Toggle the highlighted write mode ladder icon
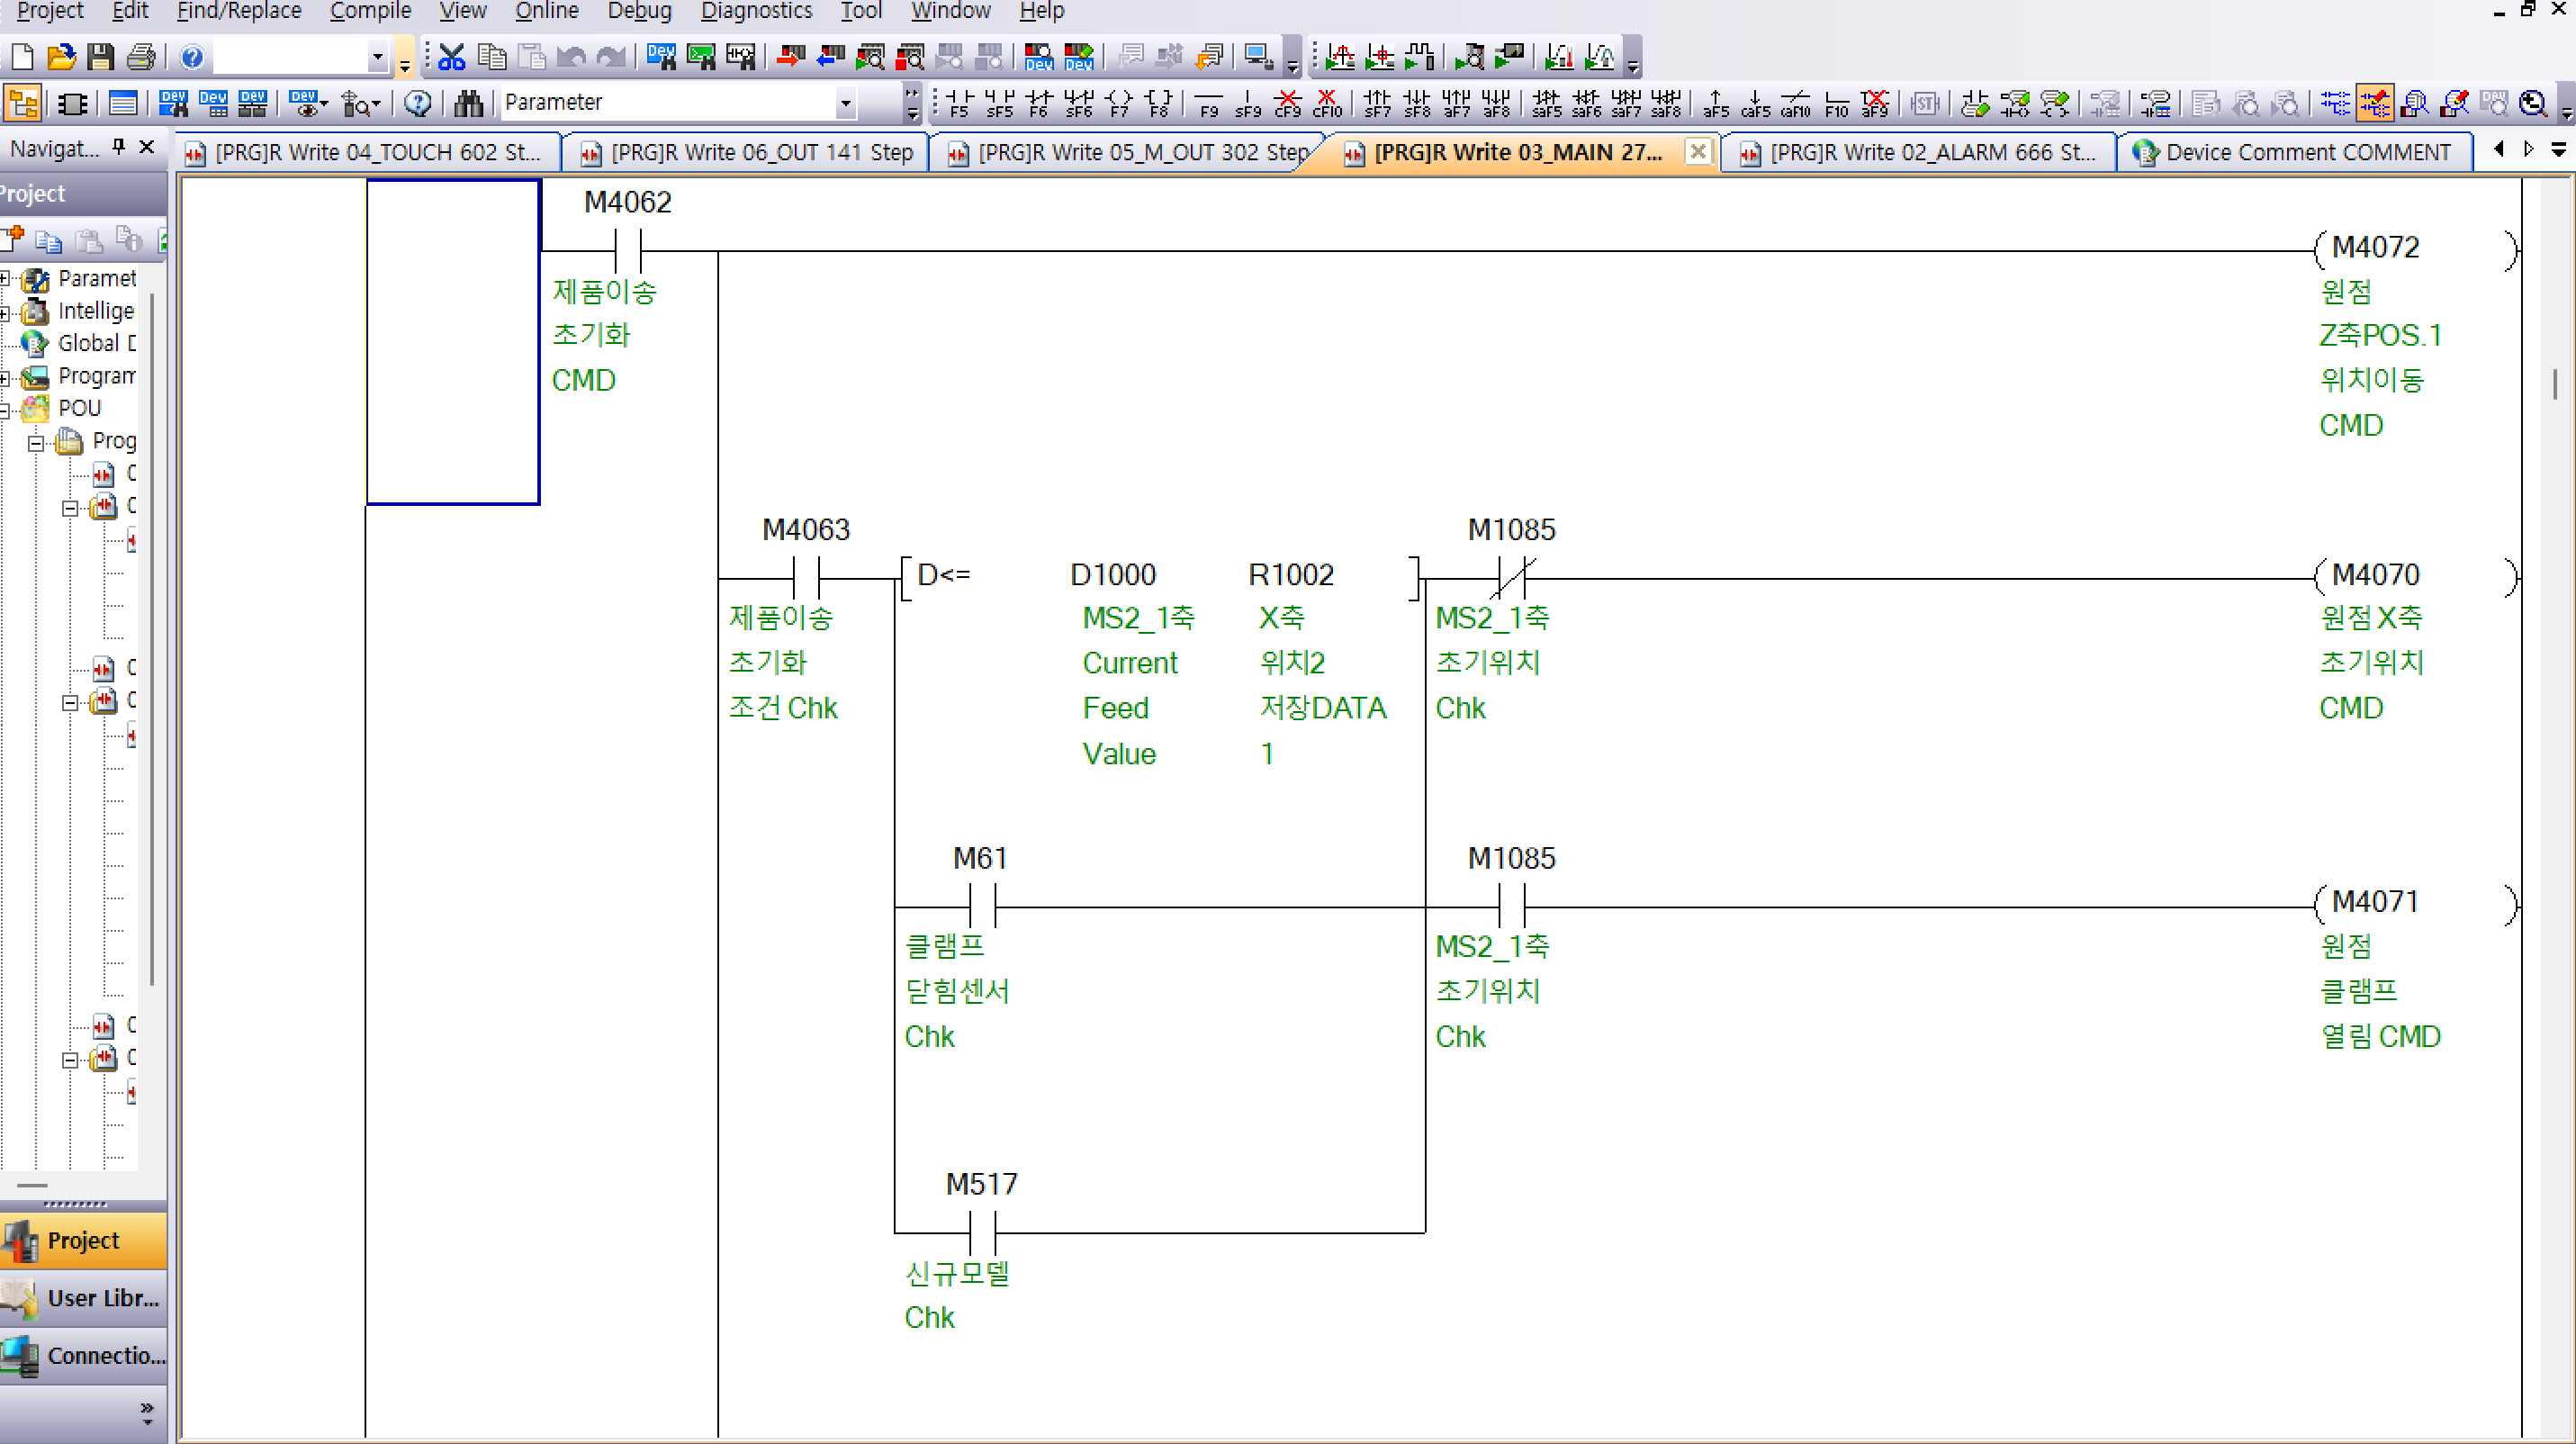Viewport: 2576px width, 1444px height. coord(2374,103)
